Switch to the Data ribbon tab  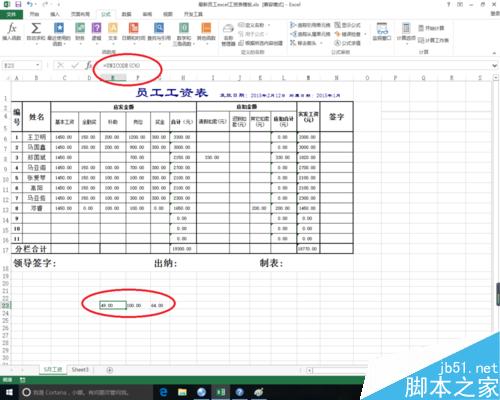point(126,14)
